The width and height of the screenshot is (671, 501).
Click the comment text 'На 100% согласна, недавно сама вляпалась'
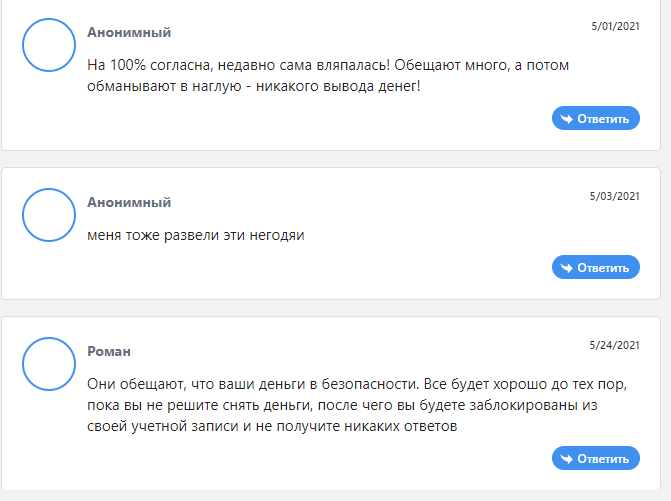click(x=238, y=65)
